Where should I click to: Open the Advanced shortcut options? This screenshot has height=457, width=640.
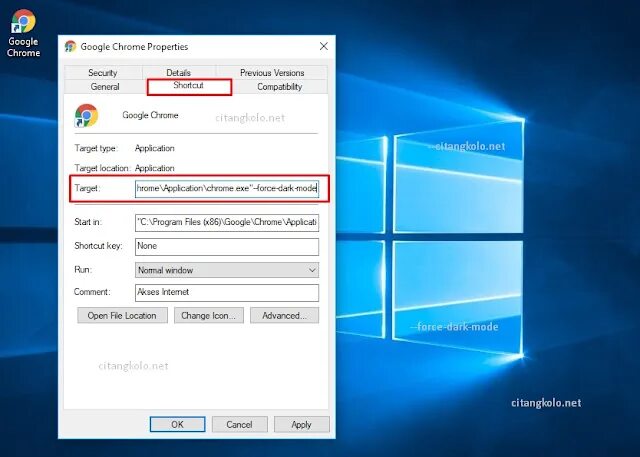pos(284,315)
